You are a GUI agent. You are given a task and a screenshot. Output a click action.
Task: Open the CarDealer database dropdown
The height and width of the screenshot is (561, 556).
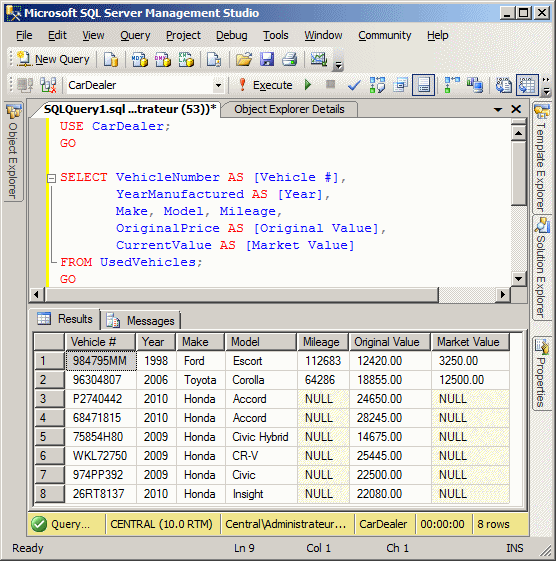218,86
